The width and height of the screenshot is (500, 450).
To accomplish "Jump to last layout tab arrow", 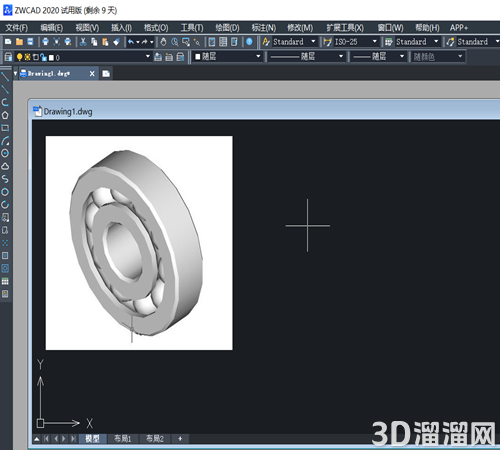I will [x=73, y=439].
